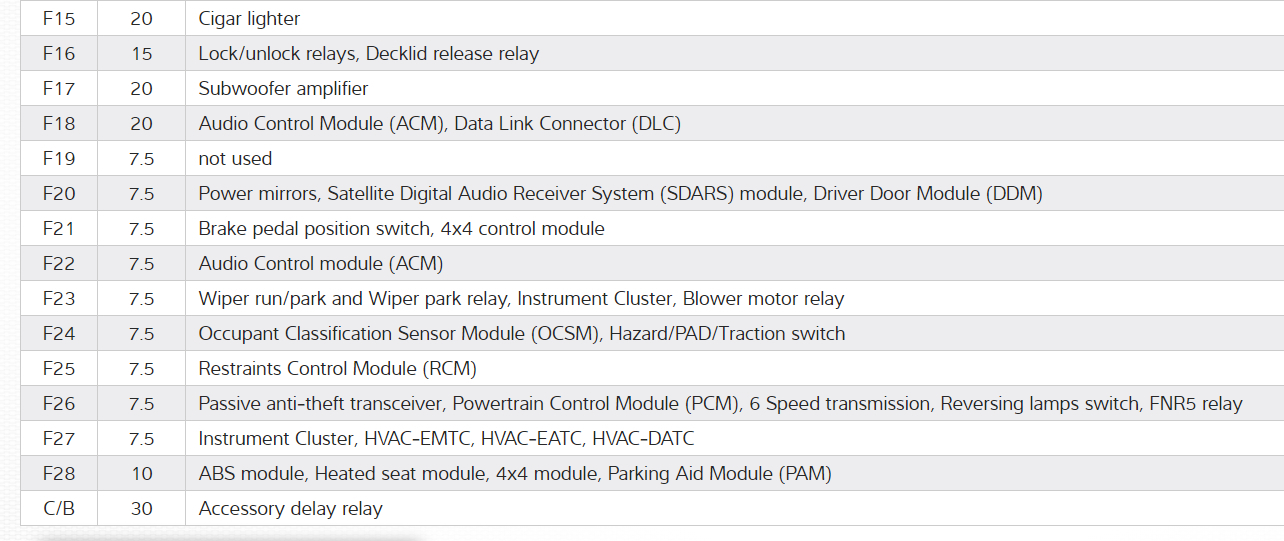1284x541 pixels.
Task: Select the 'Cigar lighter' description text
Action: 249,19
